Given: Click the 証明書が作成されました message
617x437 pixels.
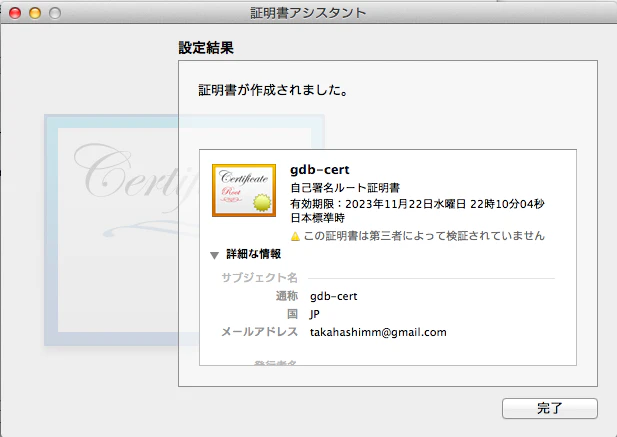Looking at the screenshot, I should click(273, 90).
